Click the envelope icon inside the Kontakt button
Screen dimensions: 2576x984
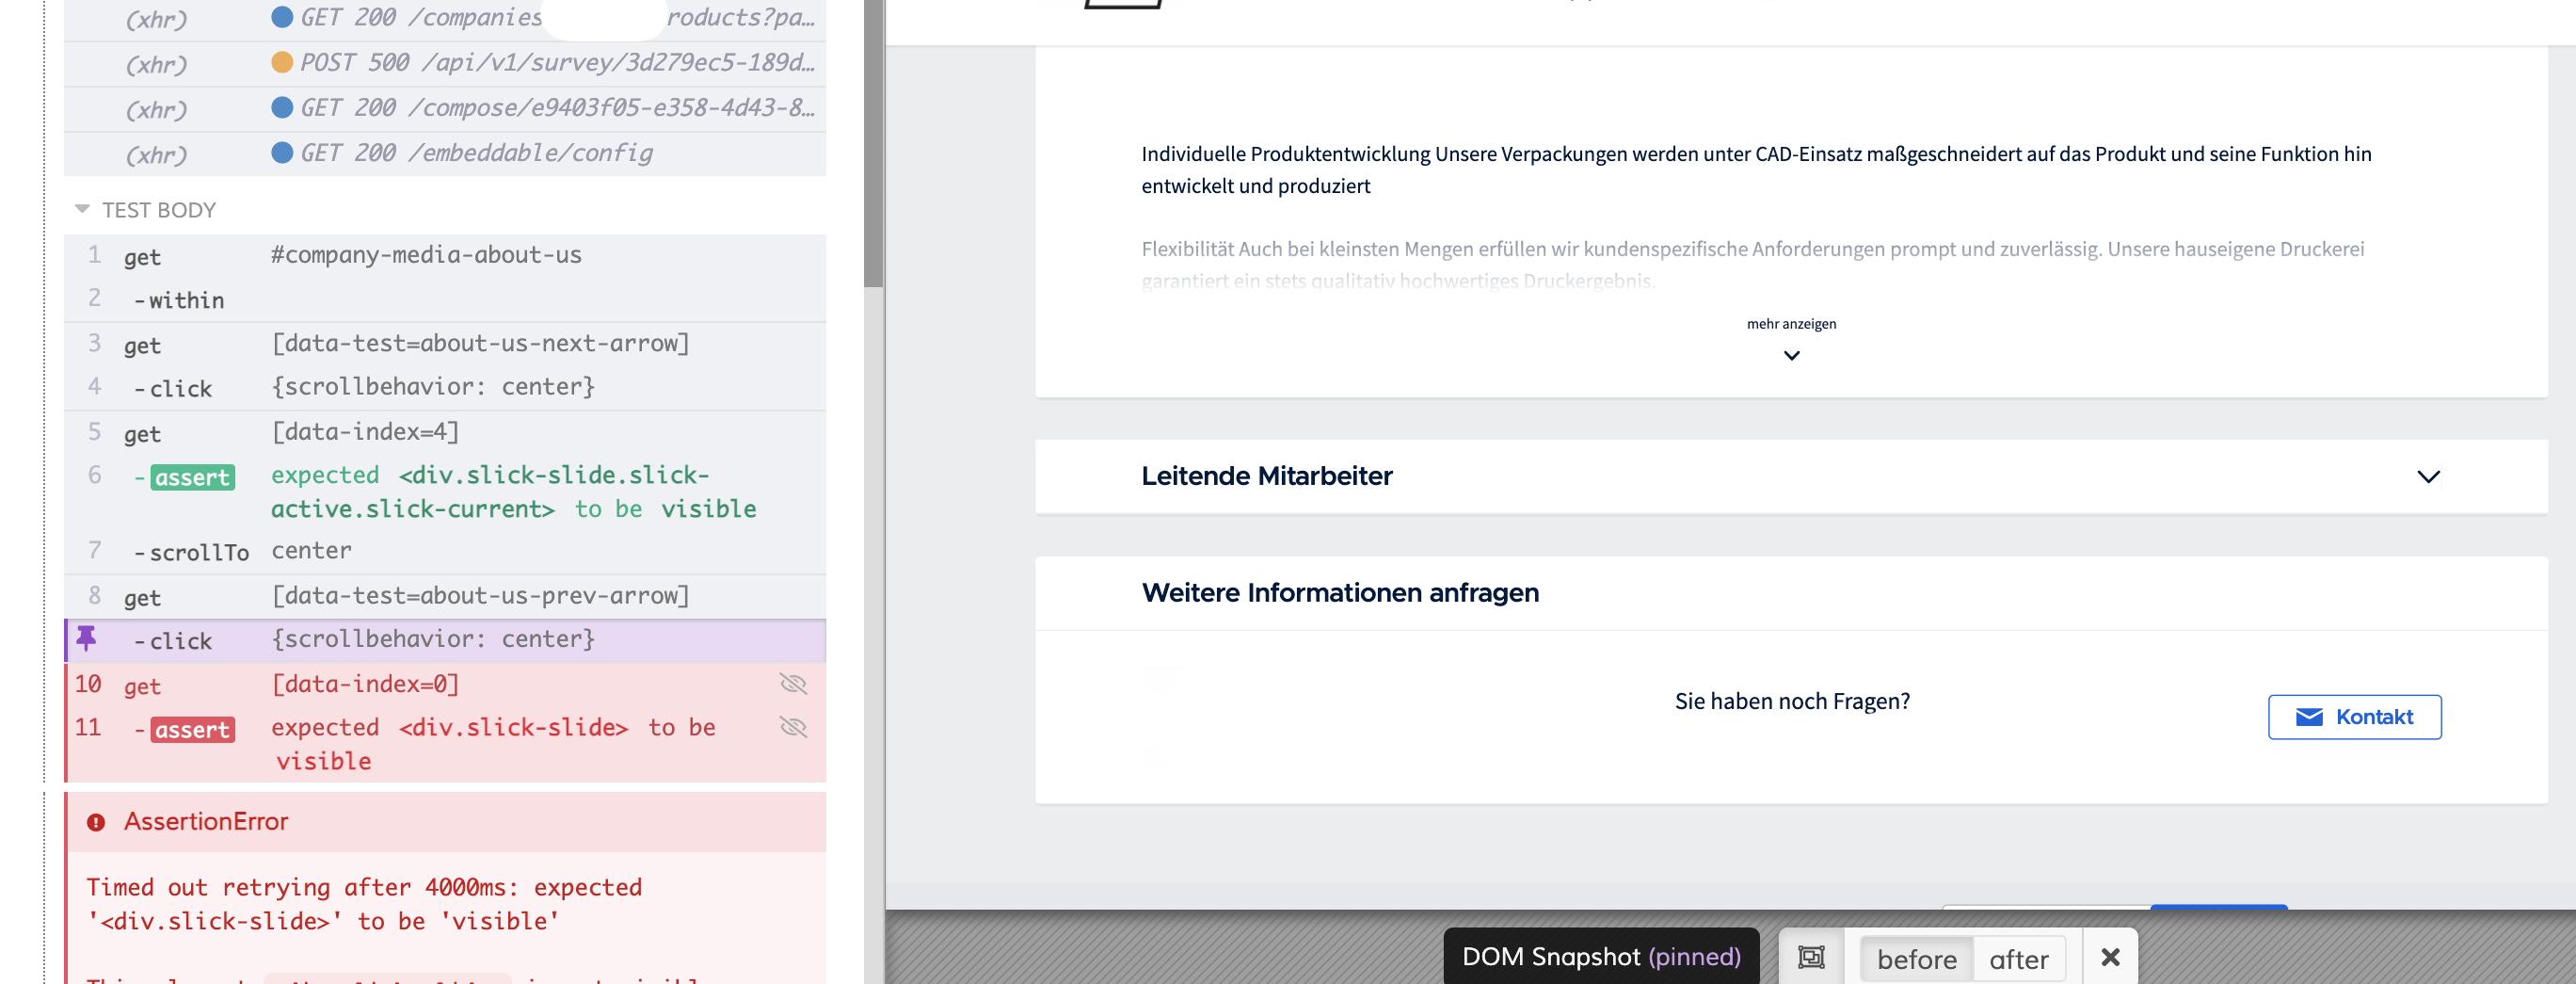[x=2308, y=717]
